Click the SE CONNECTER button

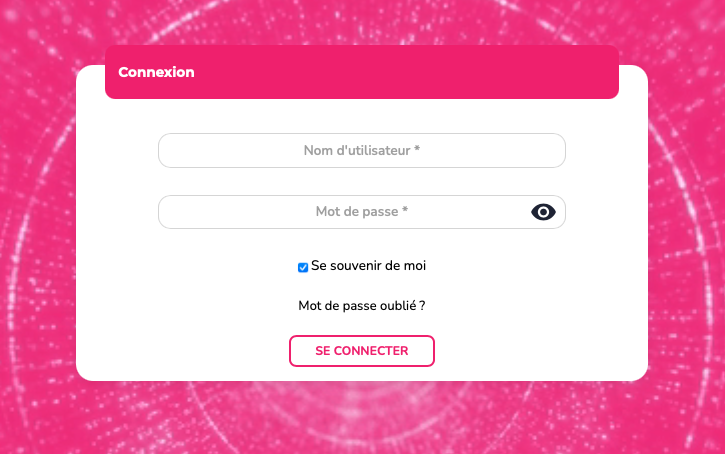[362, 351]
